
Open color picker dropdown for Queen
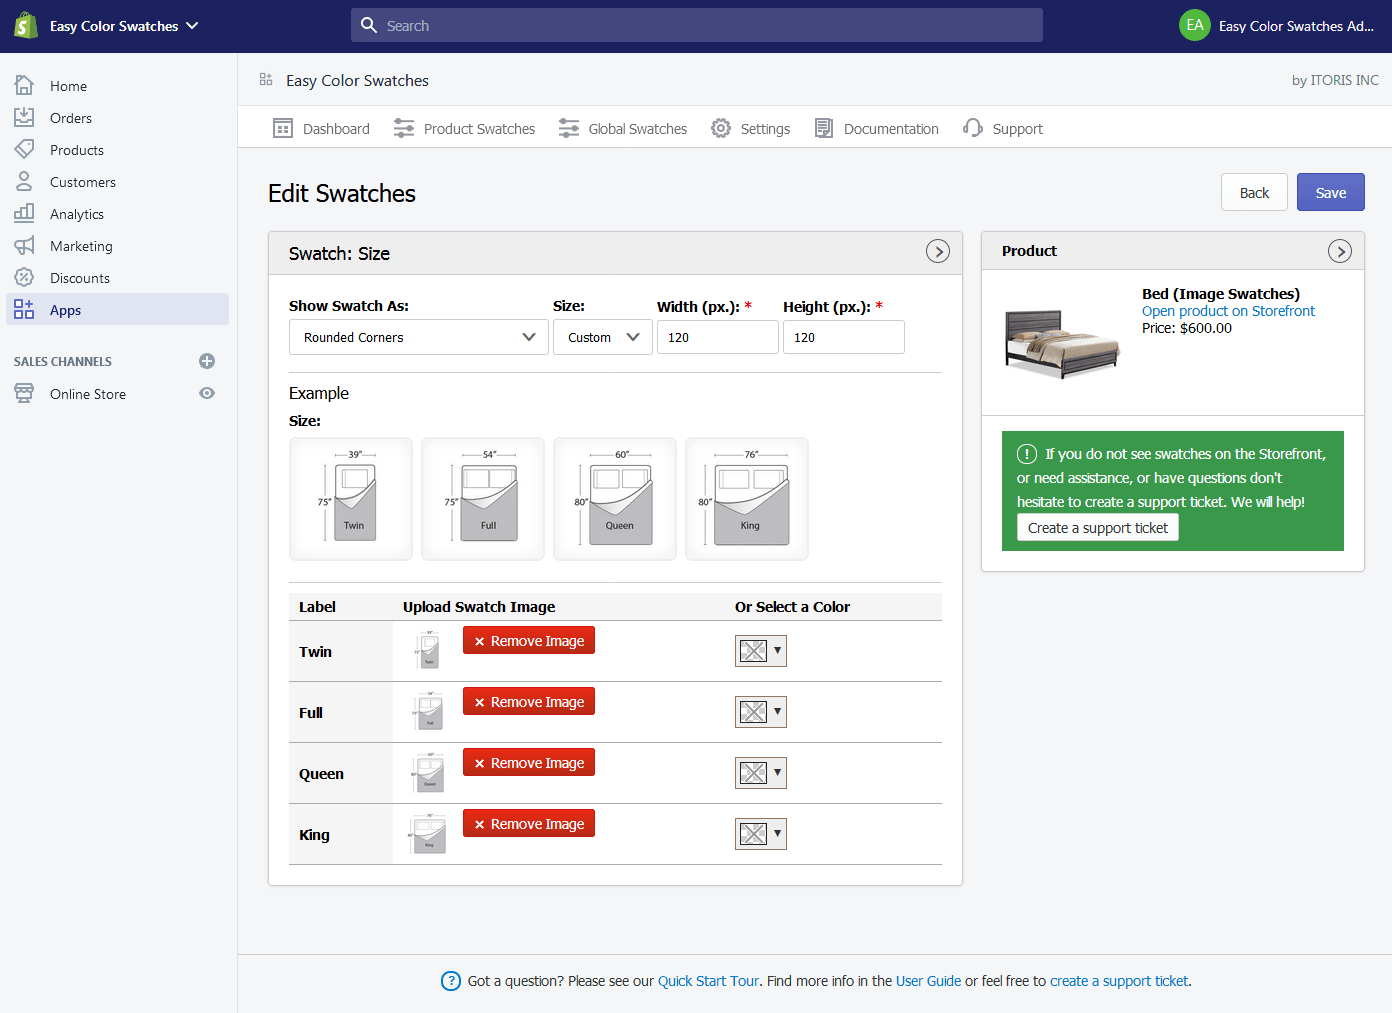[x=761, y=773]
